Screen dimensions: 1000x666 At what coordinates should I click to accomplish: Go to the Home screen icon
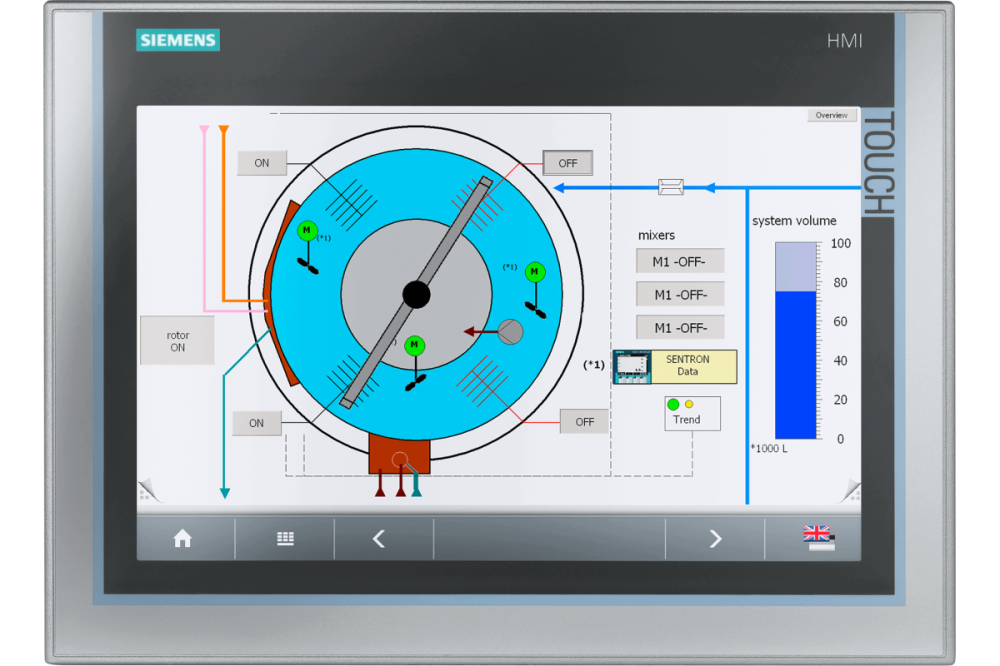click(182, 539)
